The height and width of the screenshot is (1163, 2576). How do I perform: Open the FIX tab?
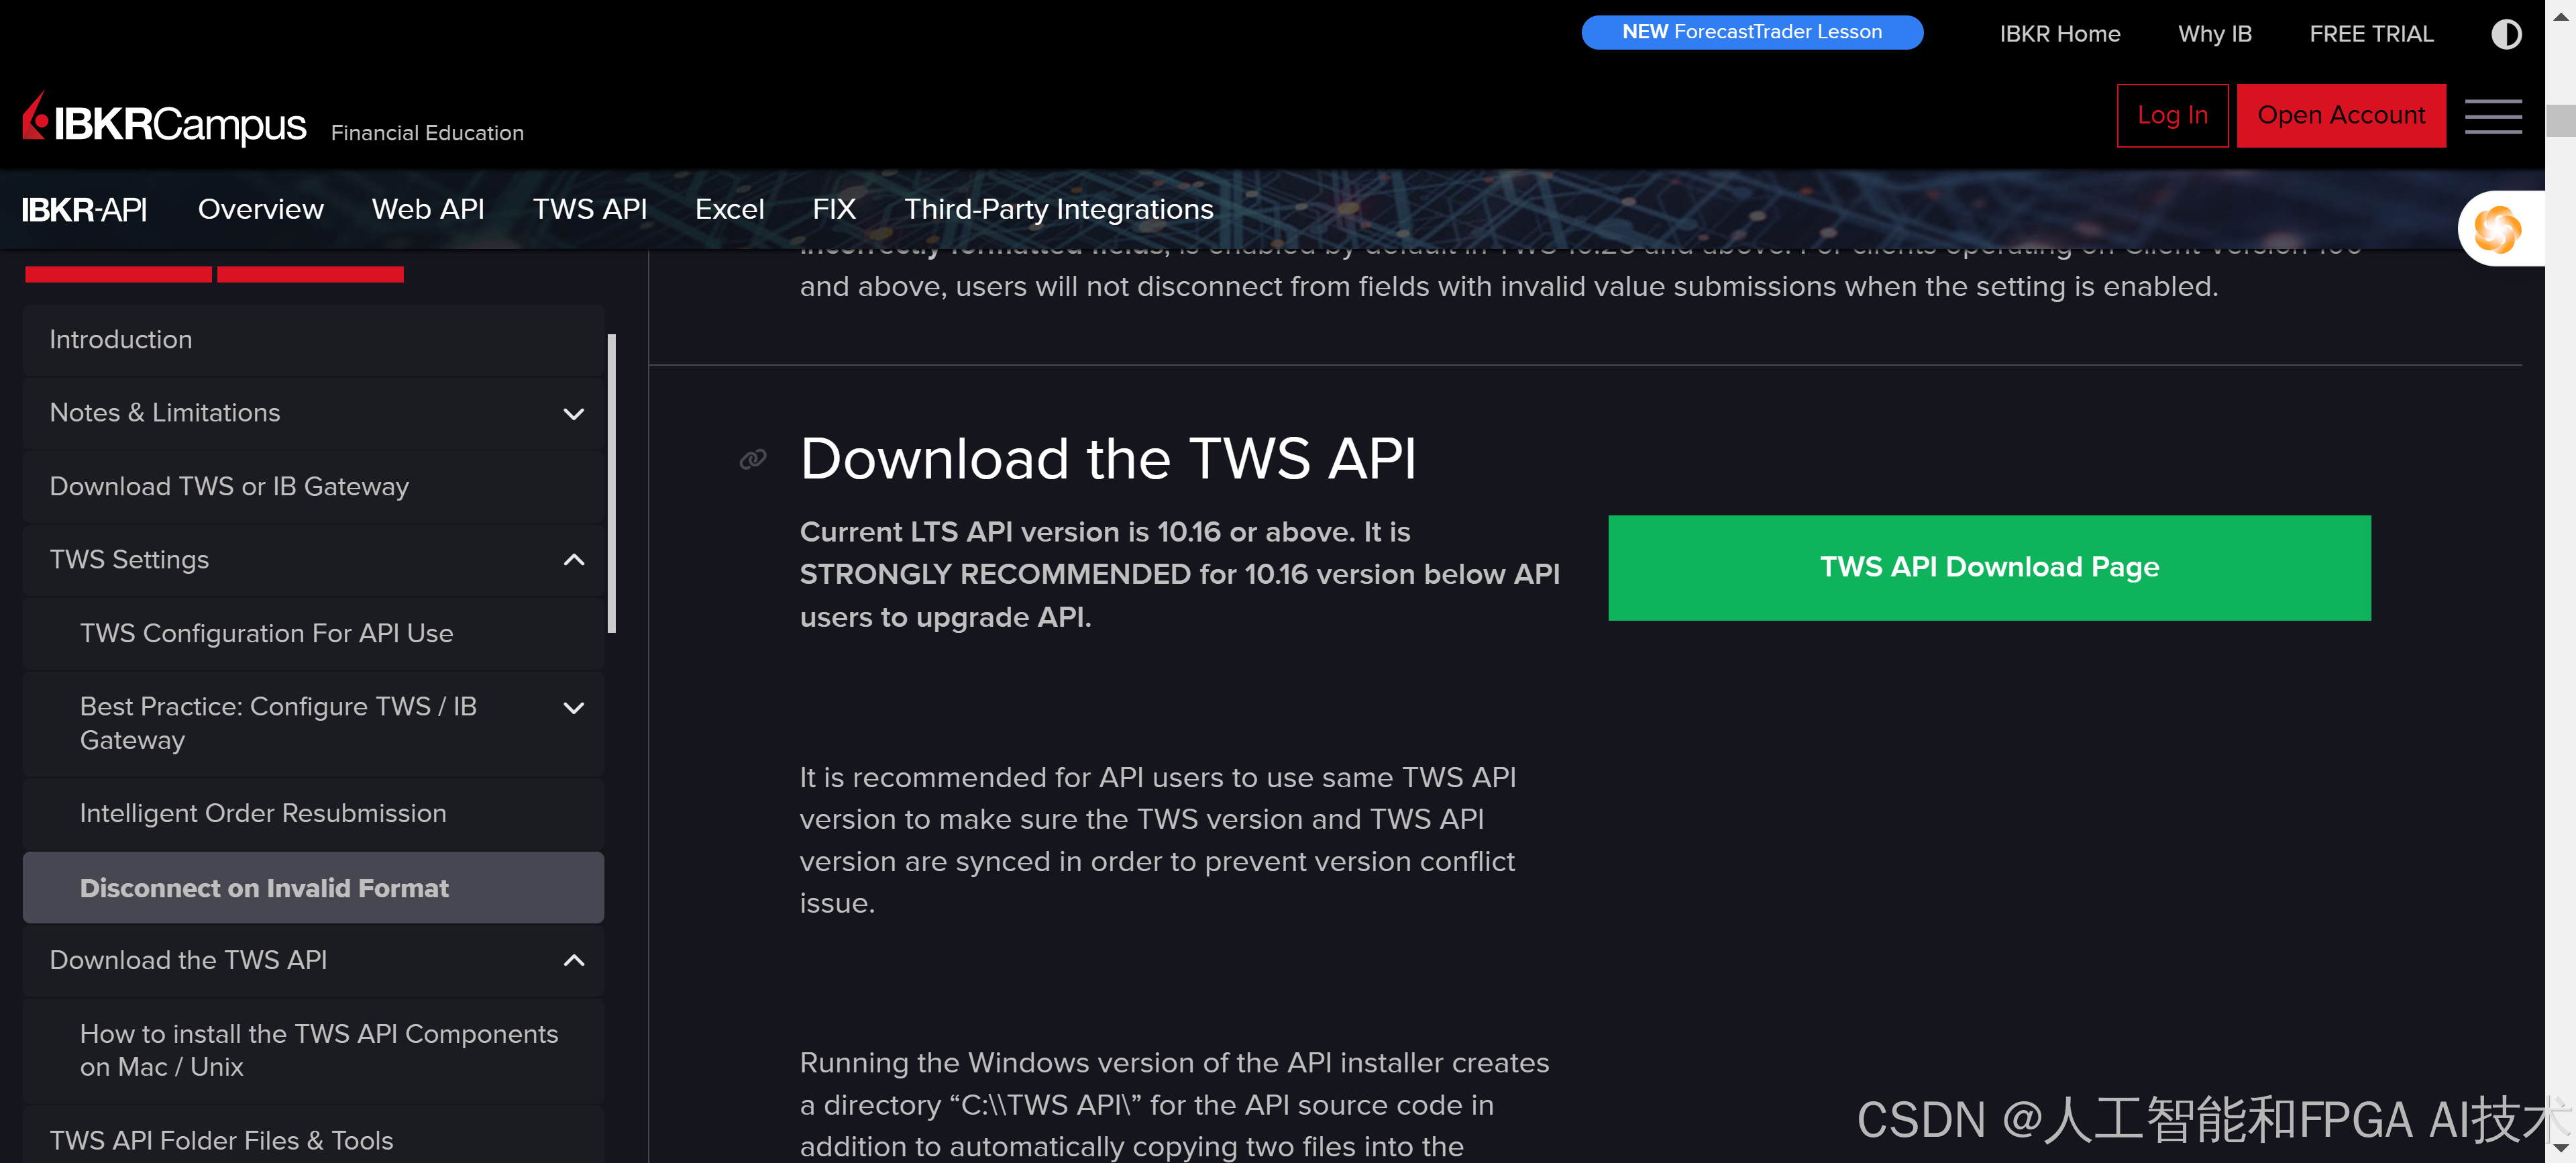(834, 209)
